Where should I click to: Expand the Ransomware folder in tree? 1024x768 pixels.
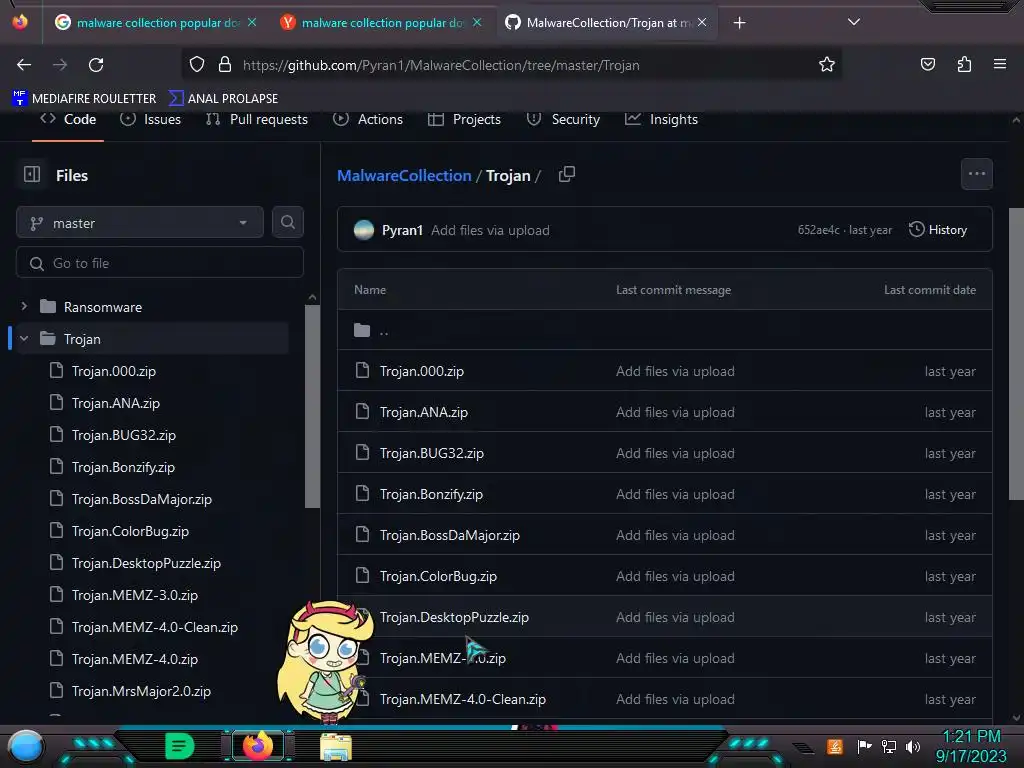24,306
